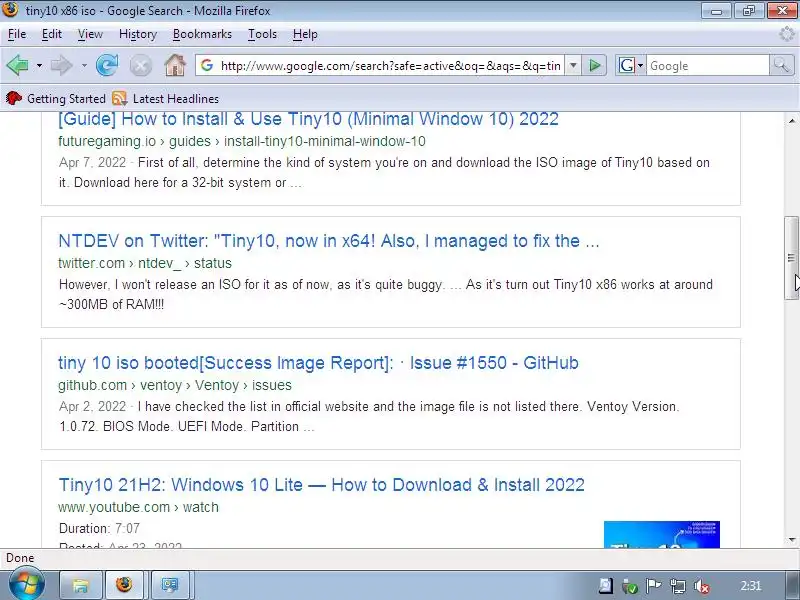Click the search engine G icon

click(x=627, y=65)
